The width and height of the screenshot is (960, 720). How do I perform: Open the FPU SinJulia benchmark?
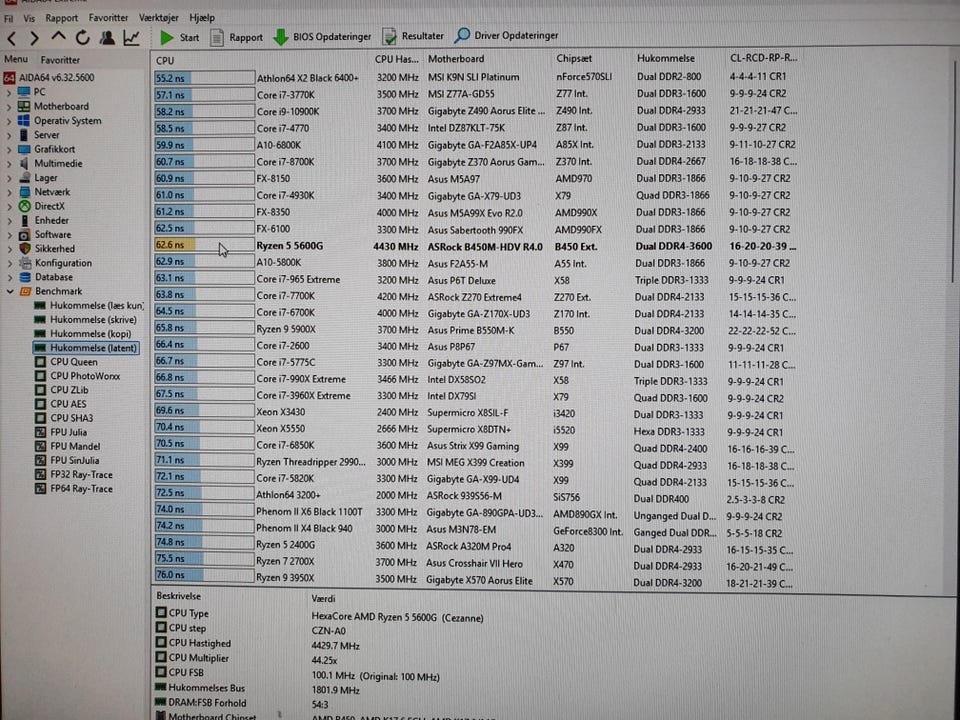[x=67, y=460]
